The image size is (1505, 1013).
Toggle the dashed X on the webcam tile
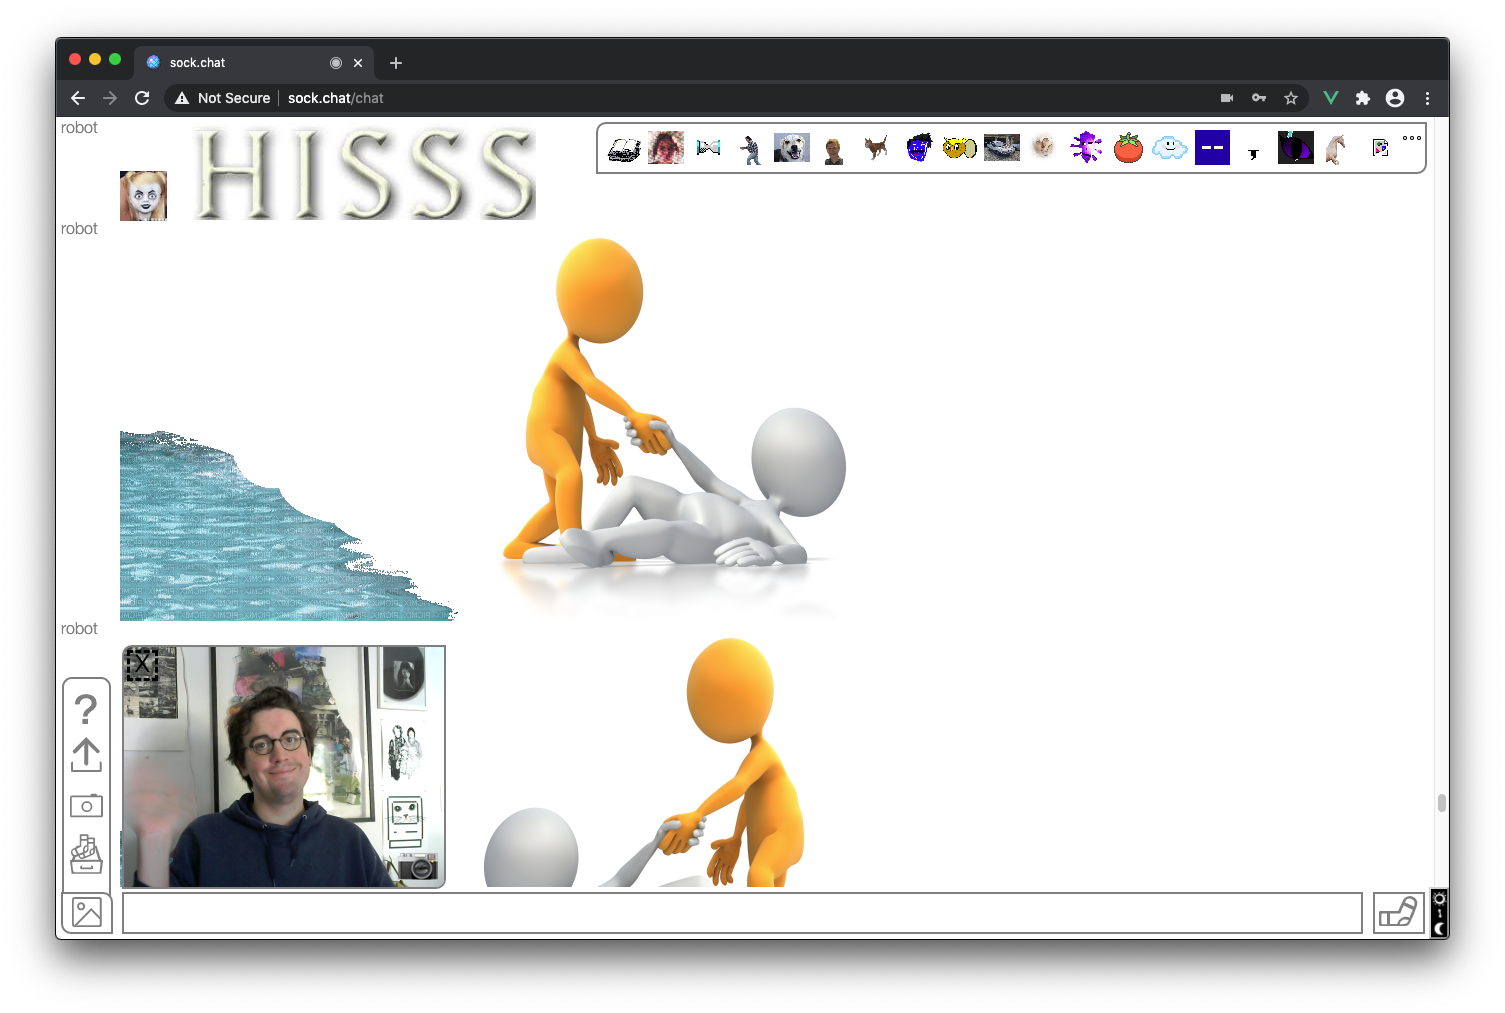coord(142,664)
